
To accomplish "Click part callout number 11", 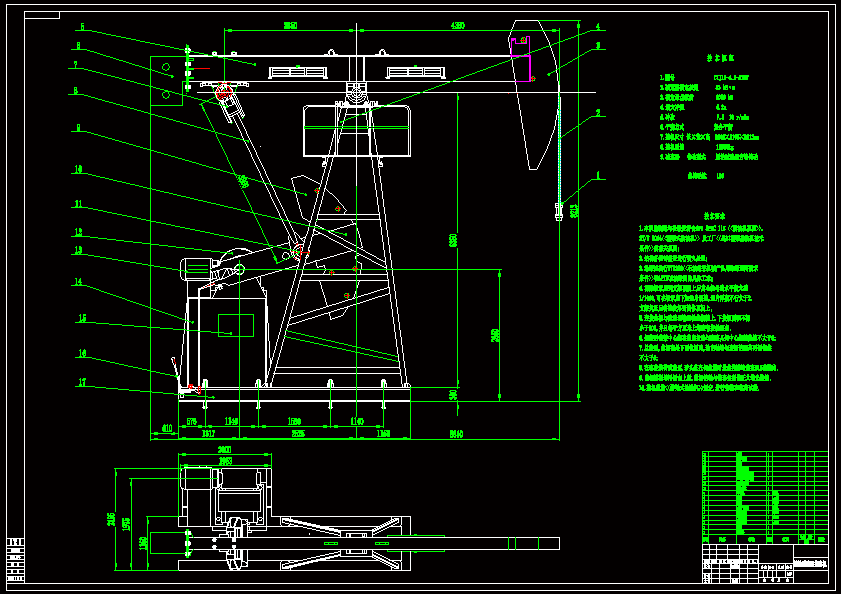I will point(78,204).
